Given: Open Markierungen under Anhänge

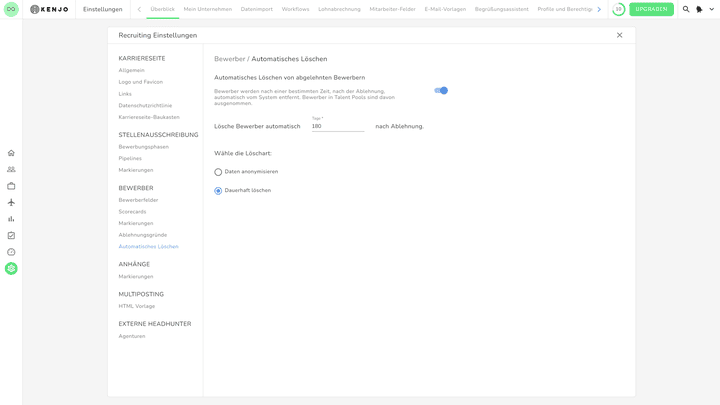Looking at the screenshot, I should coord(136,276).
